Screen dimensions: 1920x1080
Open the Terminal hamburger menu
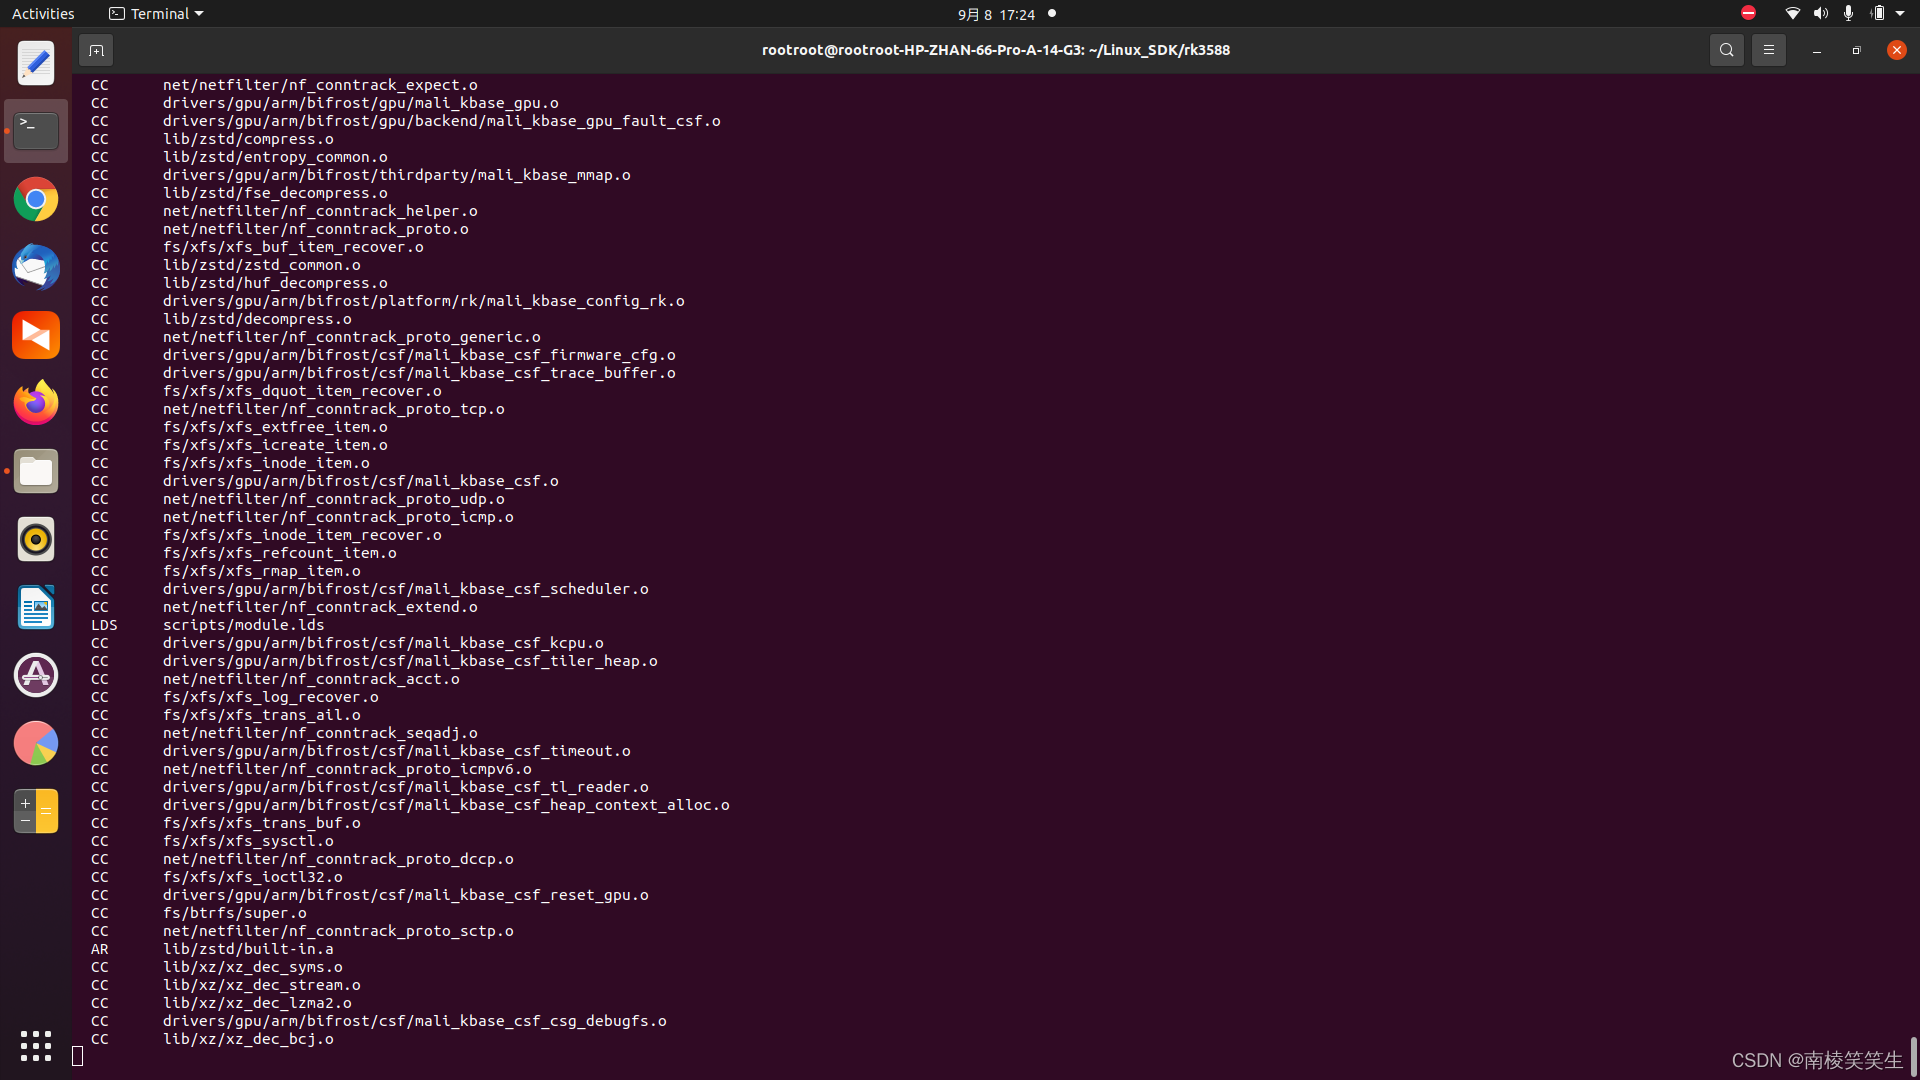[x=1768, y=49]
